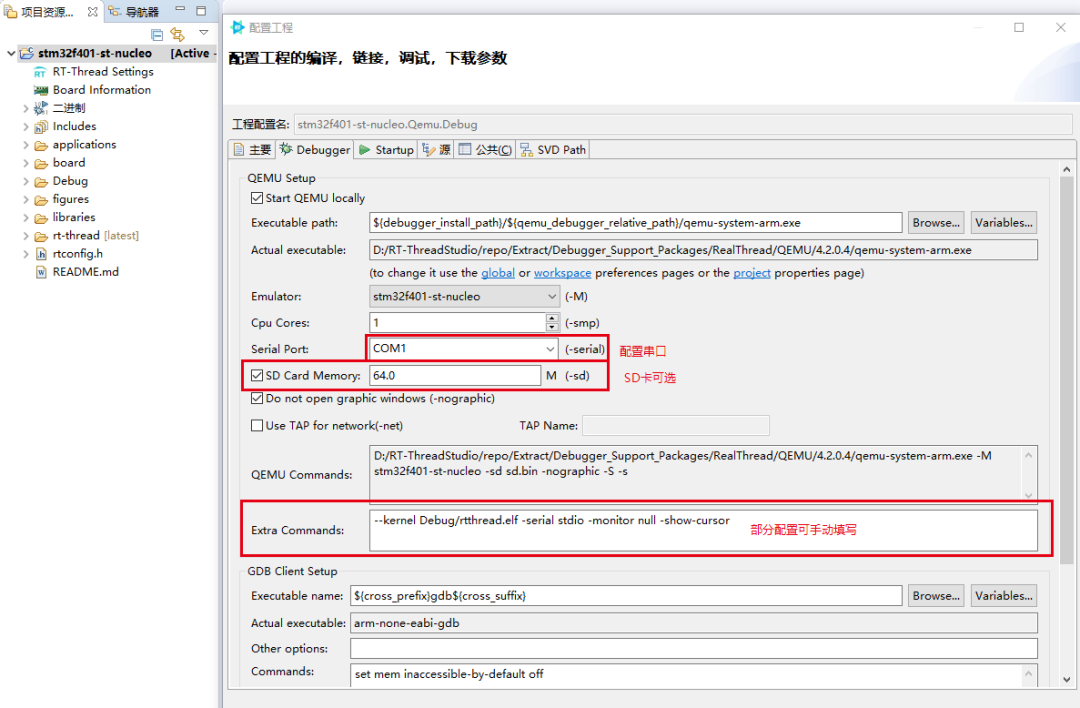Toggle SD Card Memory checkbox
The image size is (1080, 708).
pyautogui.click(x=257, y=375)
